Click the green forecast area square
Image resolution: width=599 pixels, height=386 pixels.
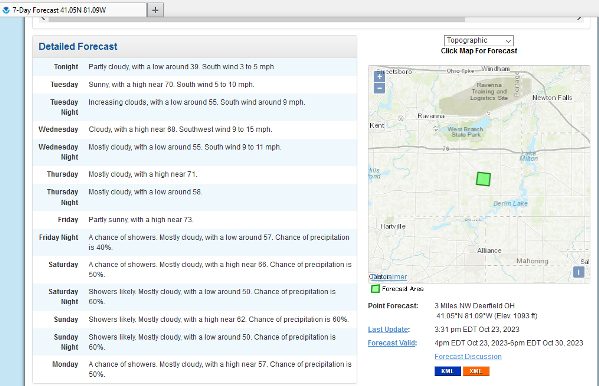483,179
